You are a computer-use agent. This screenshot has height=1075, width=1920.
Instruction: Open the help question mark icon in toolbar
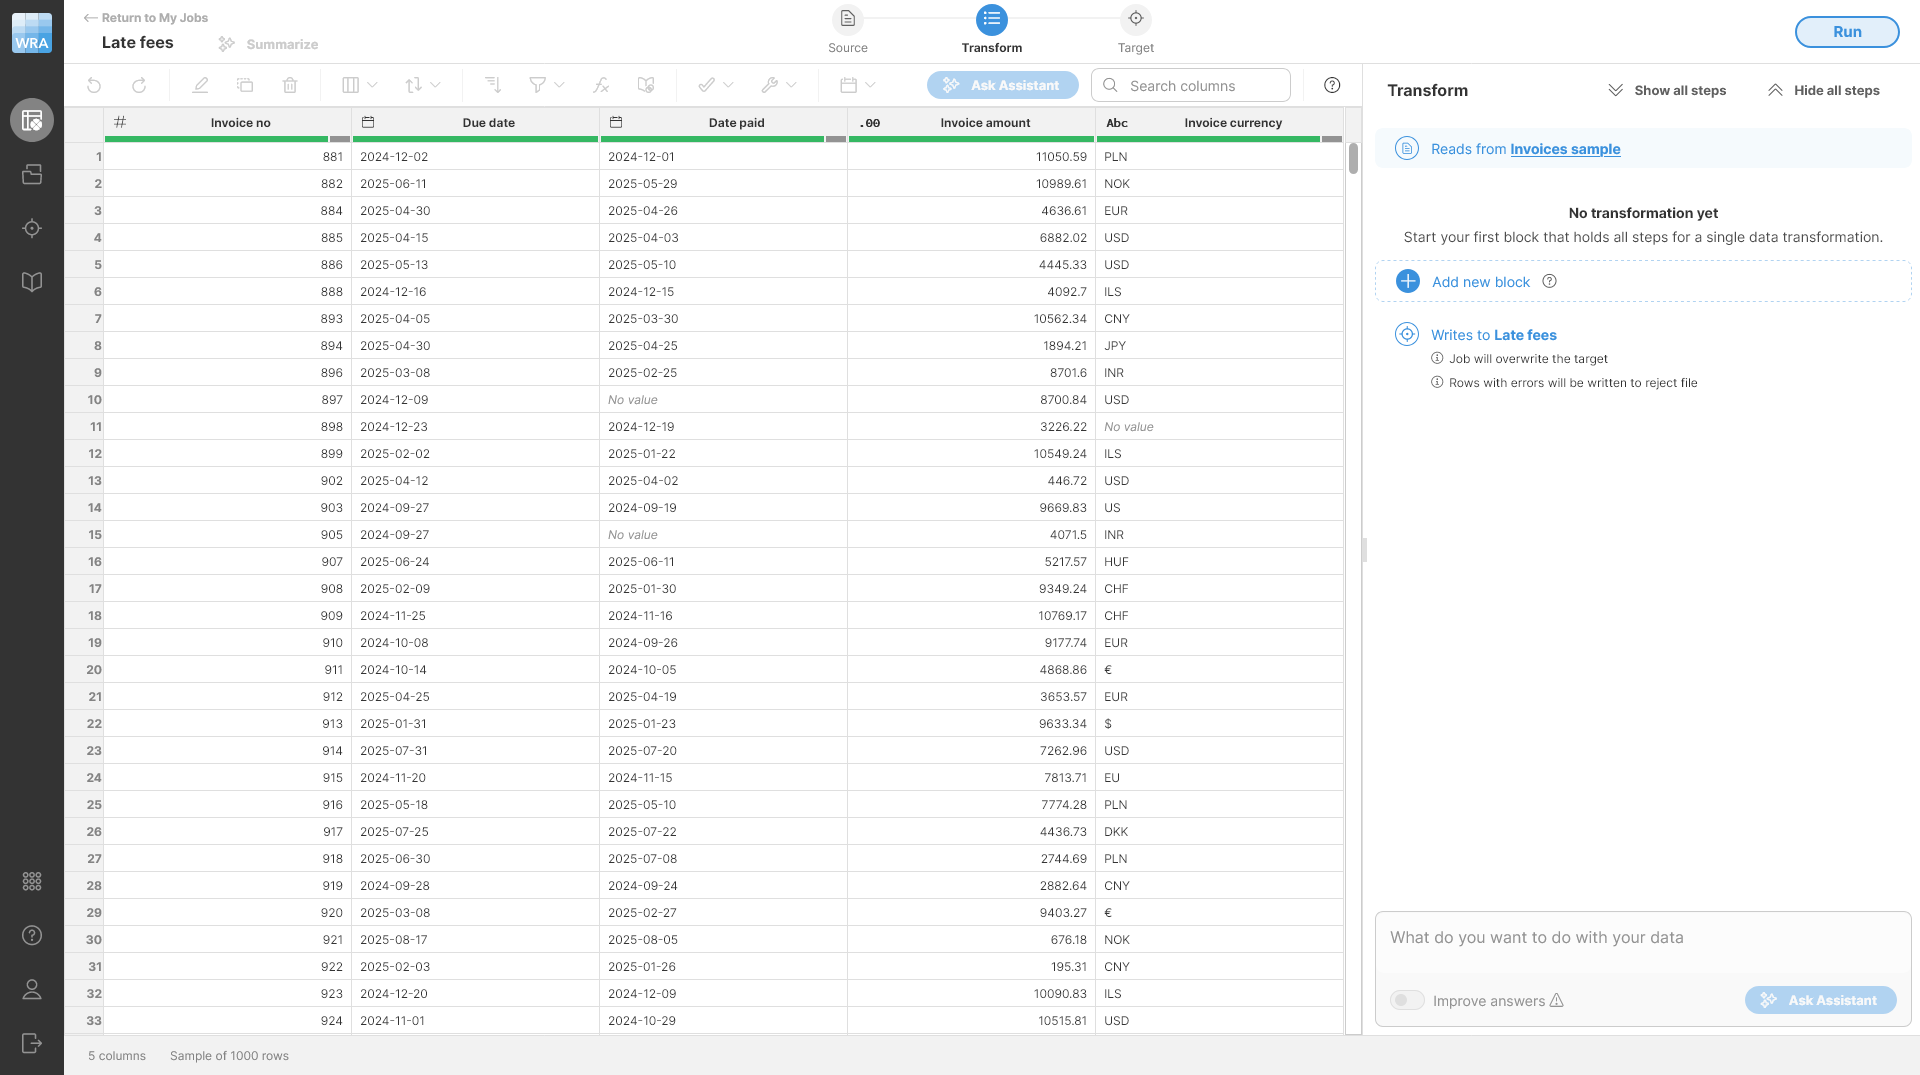coord(1332,86)
